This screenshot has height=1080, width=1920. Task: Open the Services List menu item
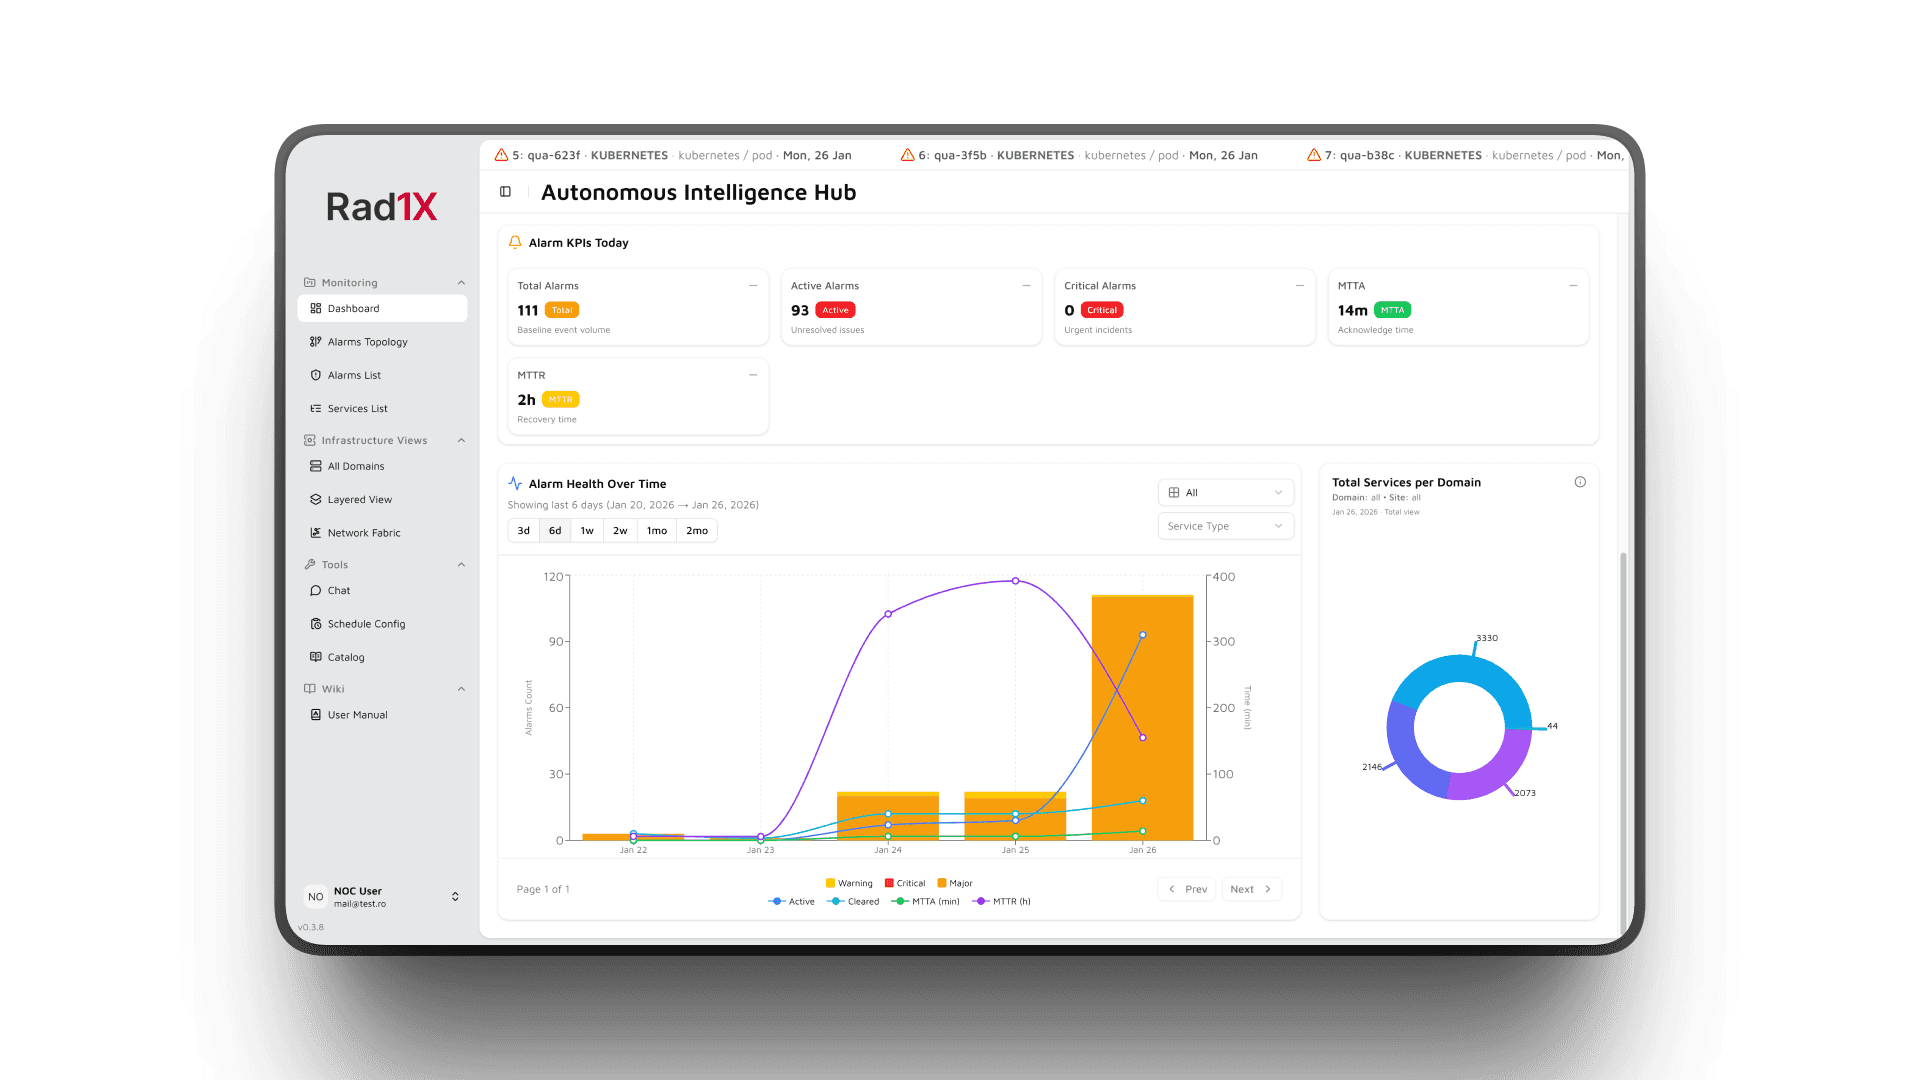pyautogui.click(x=357, y=409)
